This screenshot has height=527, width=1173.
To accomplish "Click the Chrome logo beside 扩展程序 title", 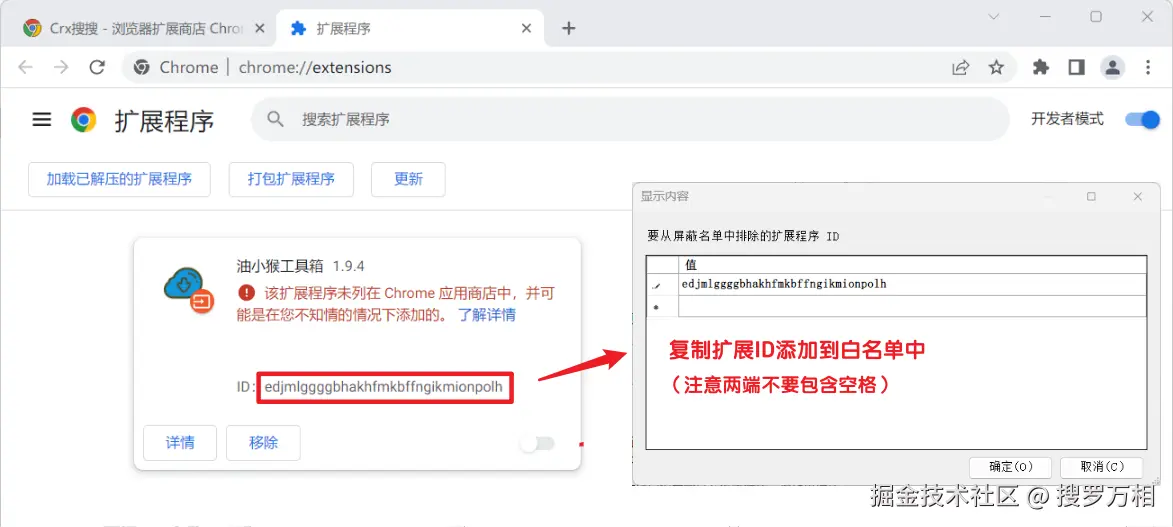I will (84, 120).
